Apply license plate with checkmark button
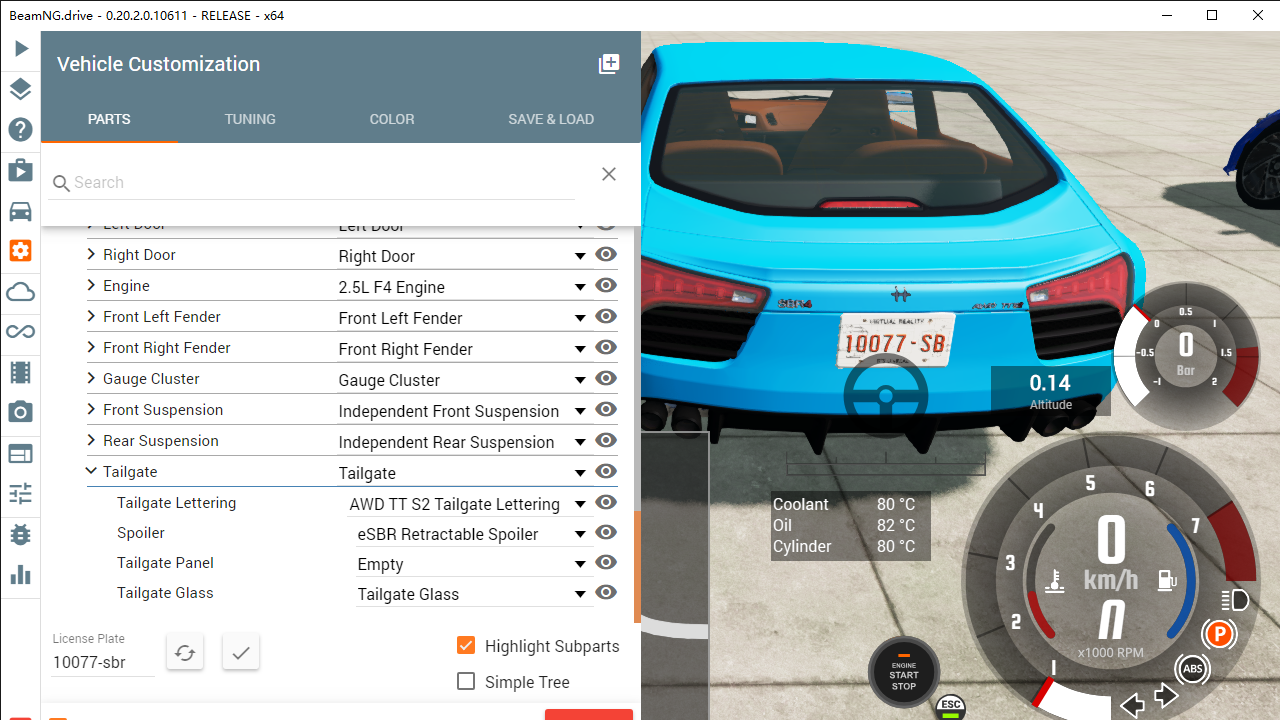 [x=241, y=653]
